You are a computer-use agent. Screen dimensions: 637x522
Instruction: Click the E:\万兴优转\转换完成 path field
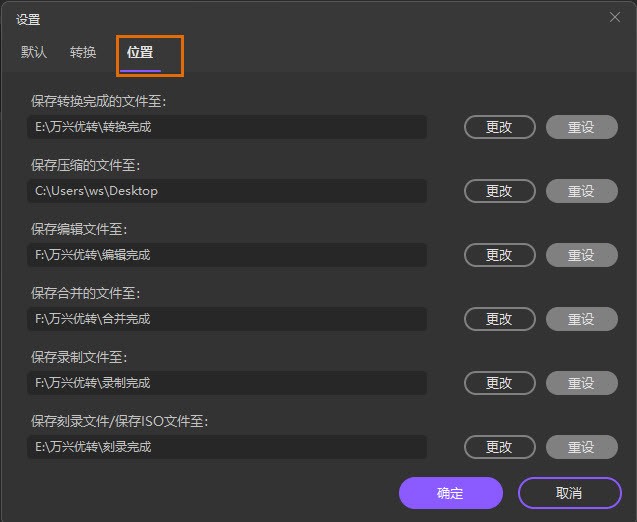click(228, 127)
